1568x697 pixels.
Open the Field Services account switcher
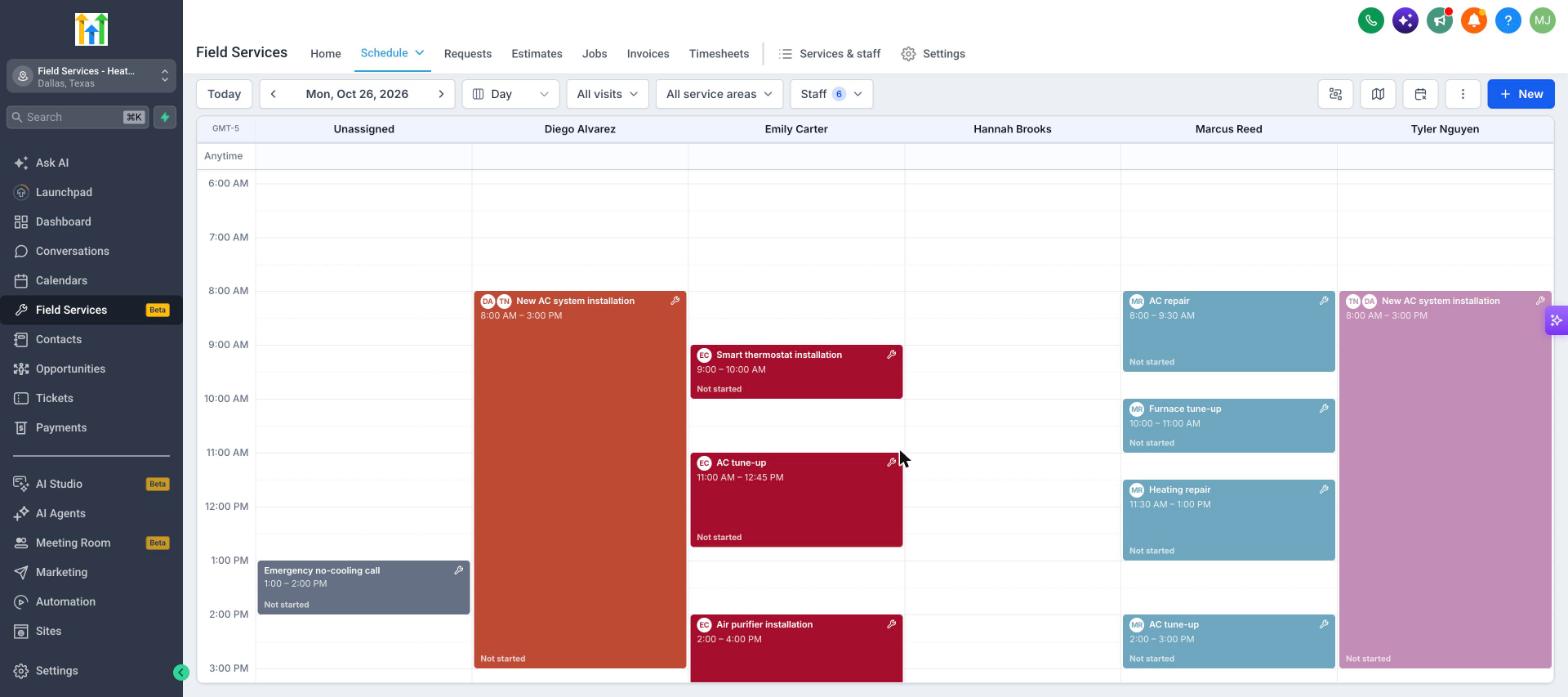[91, 77]
